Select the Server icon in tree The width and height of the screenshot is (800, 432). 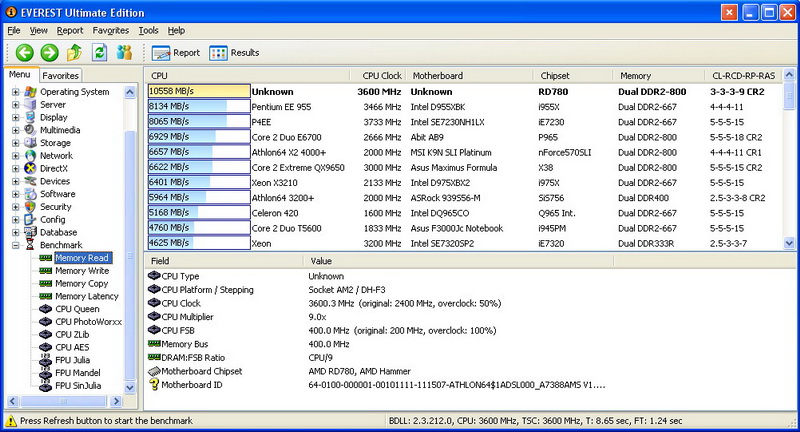coord(31,105)
